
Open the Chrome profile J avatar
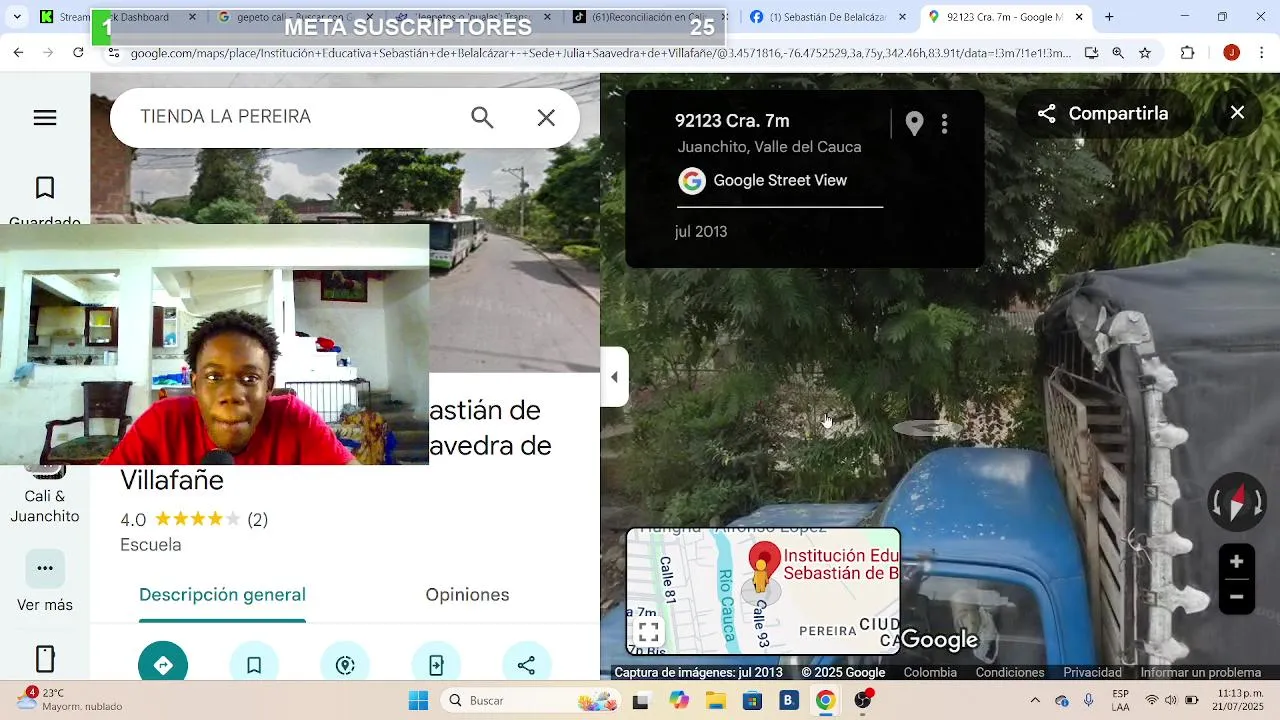1231,53
